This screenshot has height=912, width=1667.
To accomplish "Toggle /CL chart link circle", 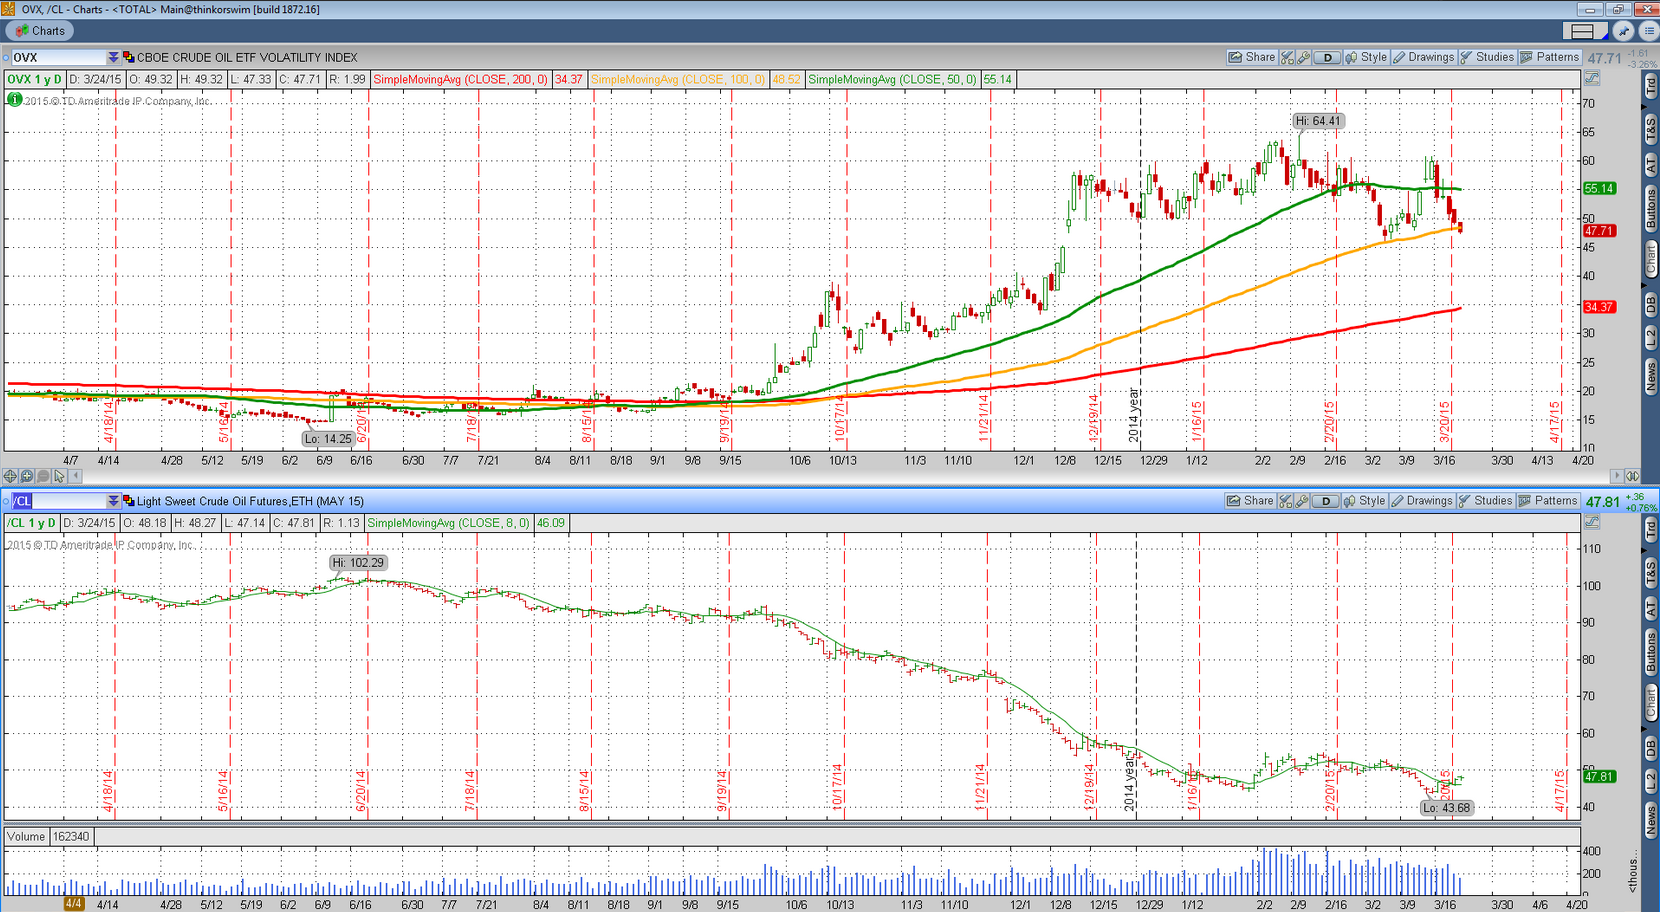I will pos(6,501).
